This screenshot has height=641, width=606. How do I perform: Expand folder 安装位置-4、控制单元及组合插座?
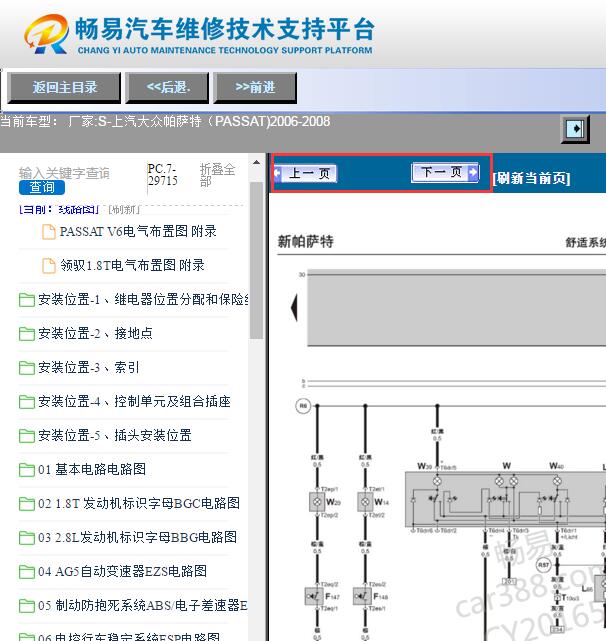point(134,401)
